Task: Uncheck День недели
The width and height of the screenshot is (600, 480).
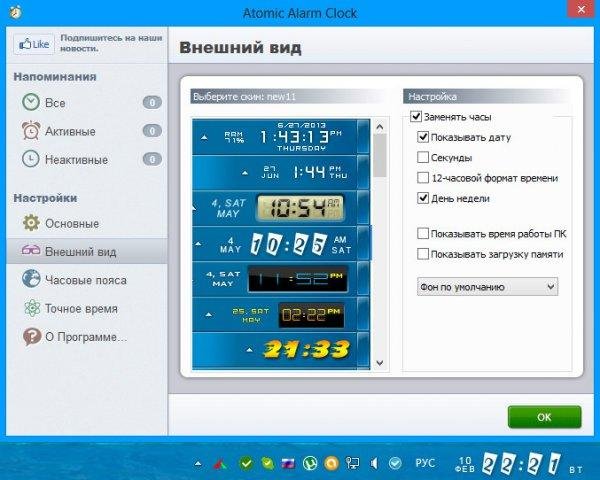Action: click(x=422, y=198)
